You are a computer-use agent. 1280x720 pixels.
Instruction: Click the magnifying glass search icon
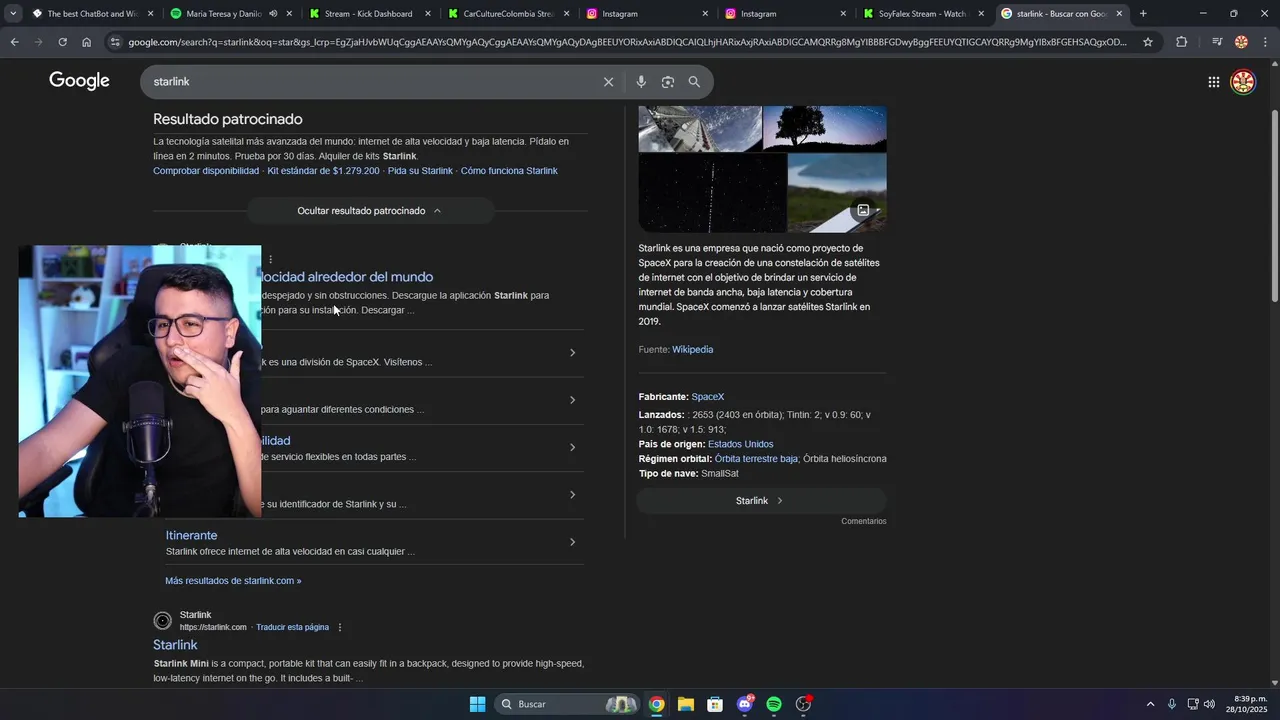coord(694,82)
